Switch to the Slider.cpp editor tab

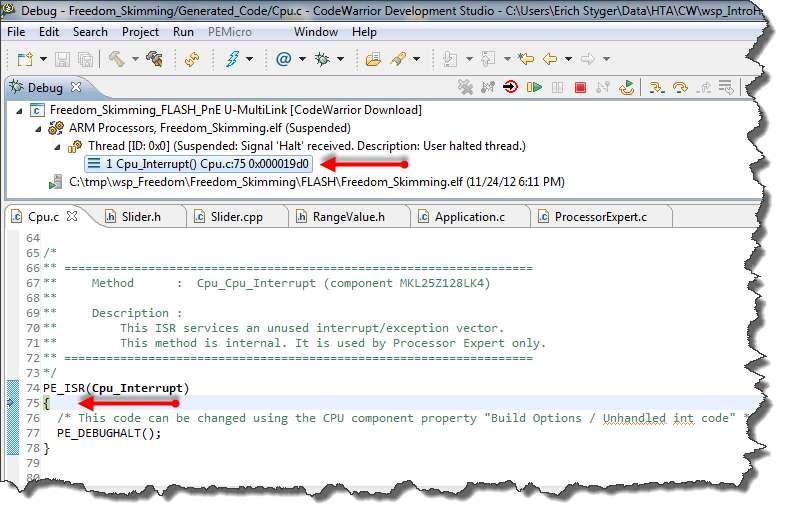coord(237,217)
